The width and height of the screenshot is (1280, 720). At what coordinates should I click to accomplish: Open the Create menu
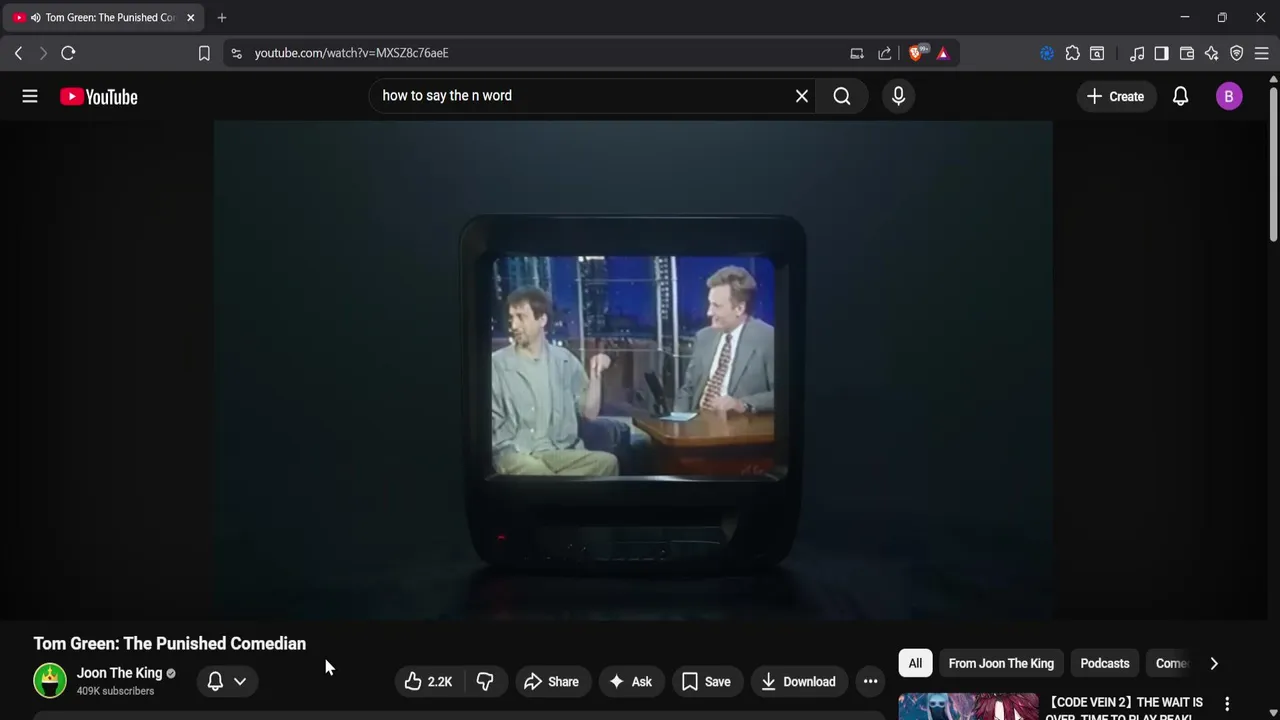1115,96
